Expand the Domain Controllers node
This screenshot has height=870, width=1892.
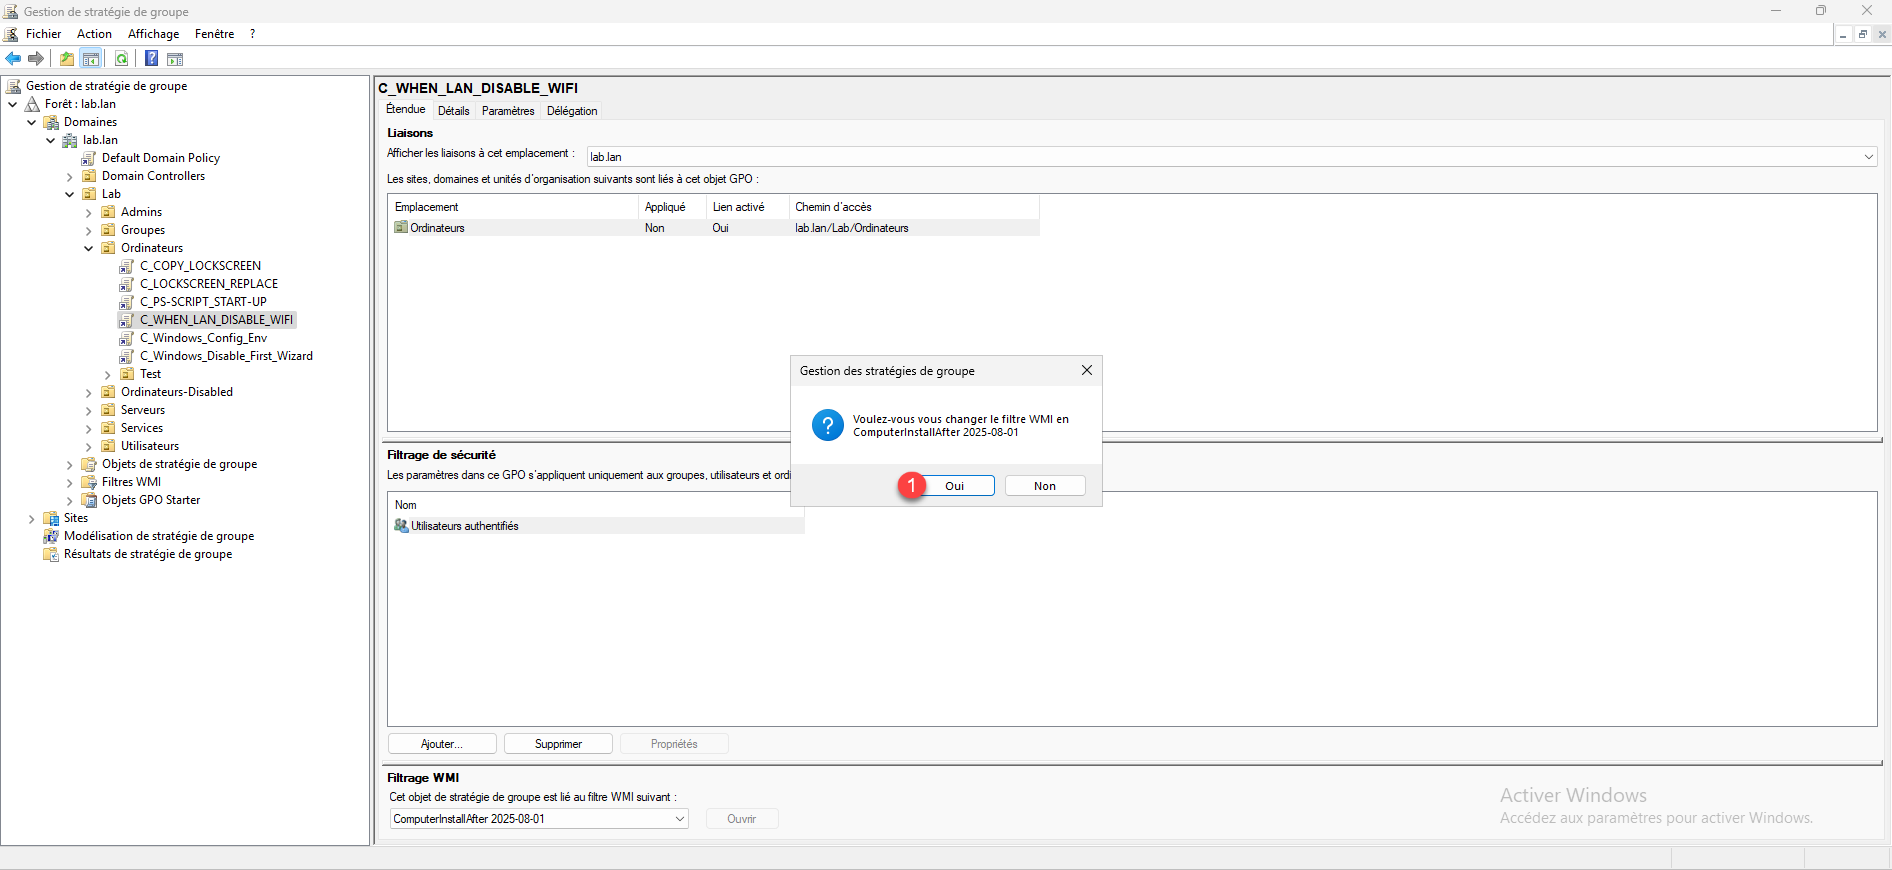[x=70, y=177]
